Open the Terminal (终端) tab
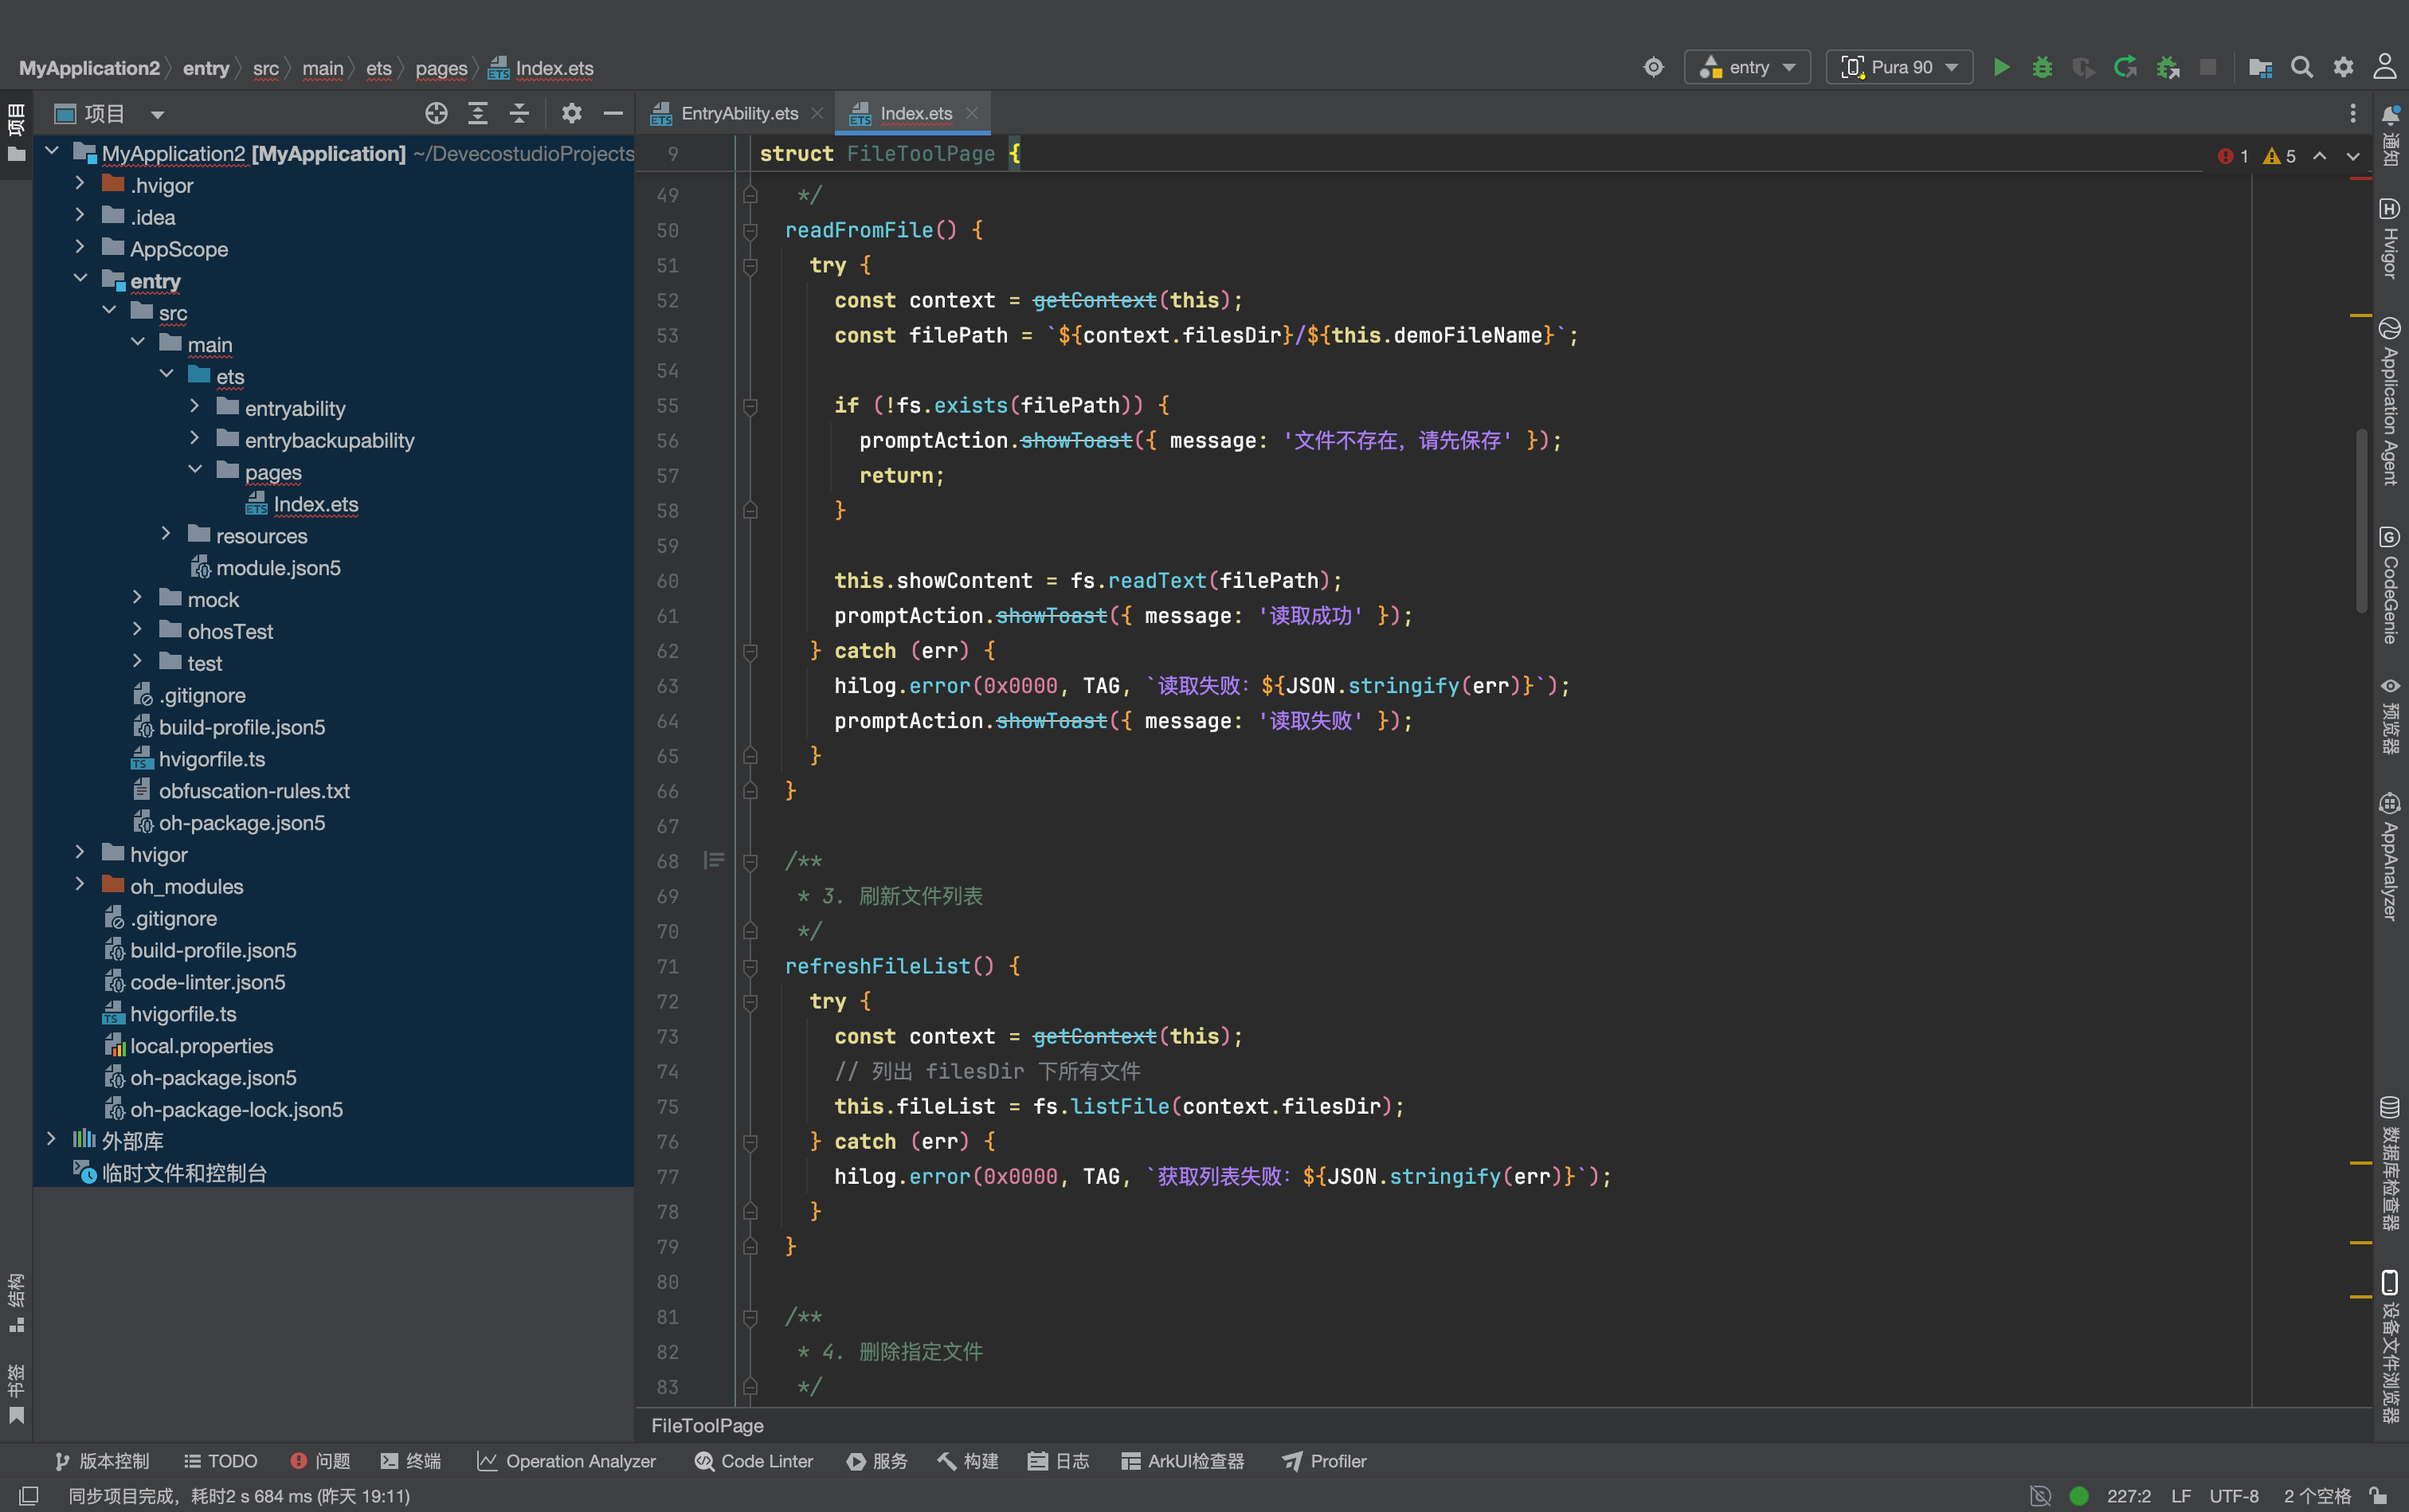The image size is (2409, 1512). (411, 1461)
